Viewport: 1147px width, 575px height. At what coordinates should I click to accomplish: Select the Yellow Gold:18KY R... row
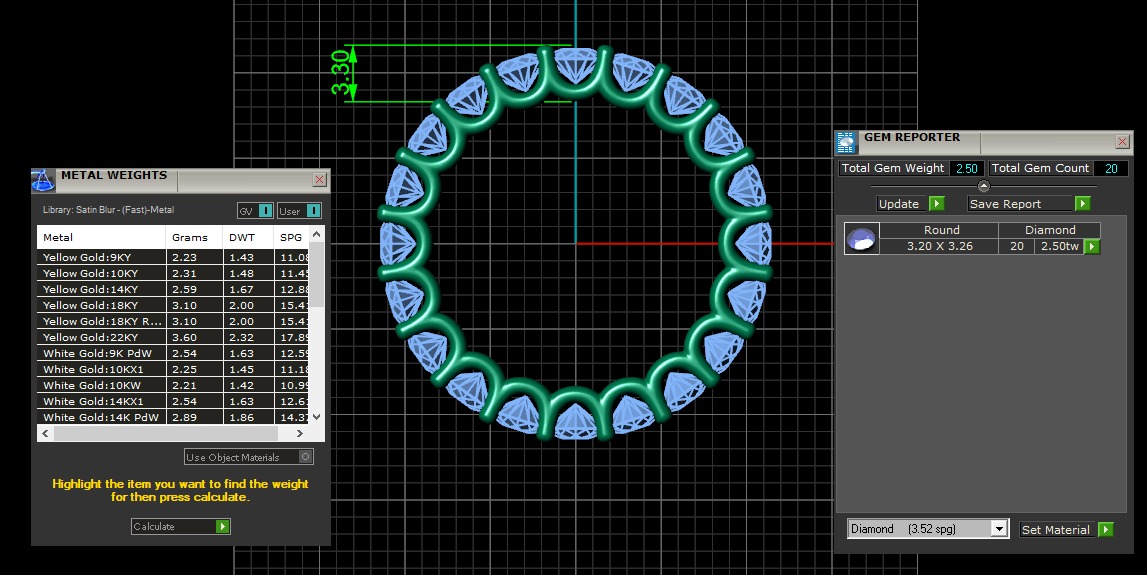(x=173, y=322)
